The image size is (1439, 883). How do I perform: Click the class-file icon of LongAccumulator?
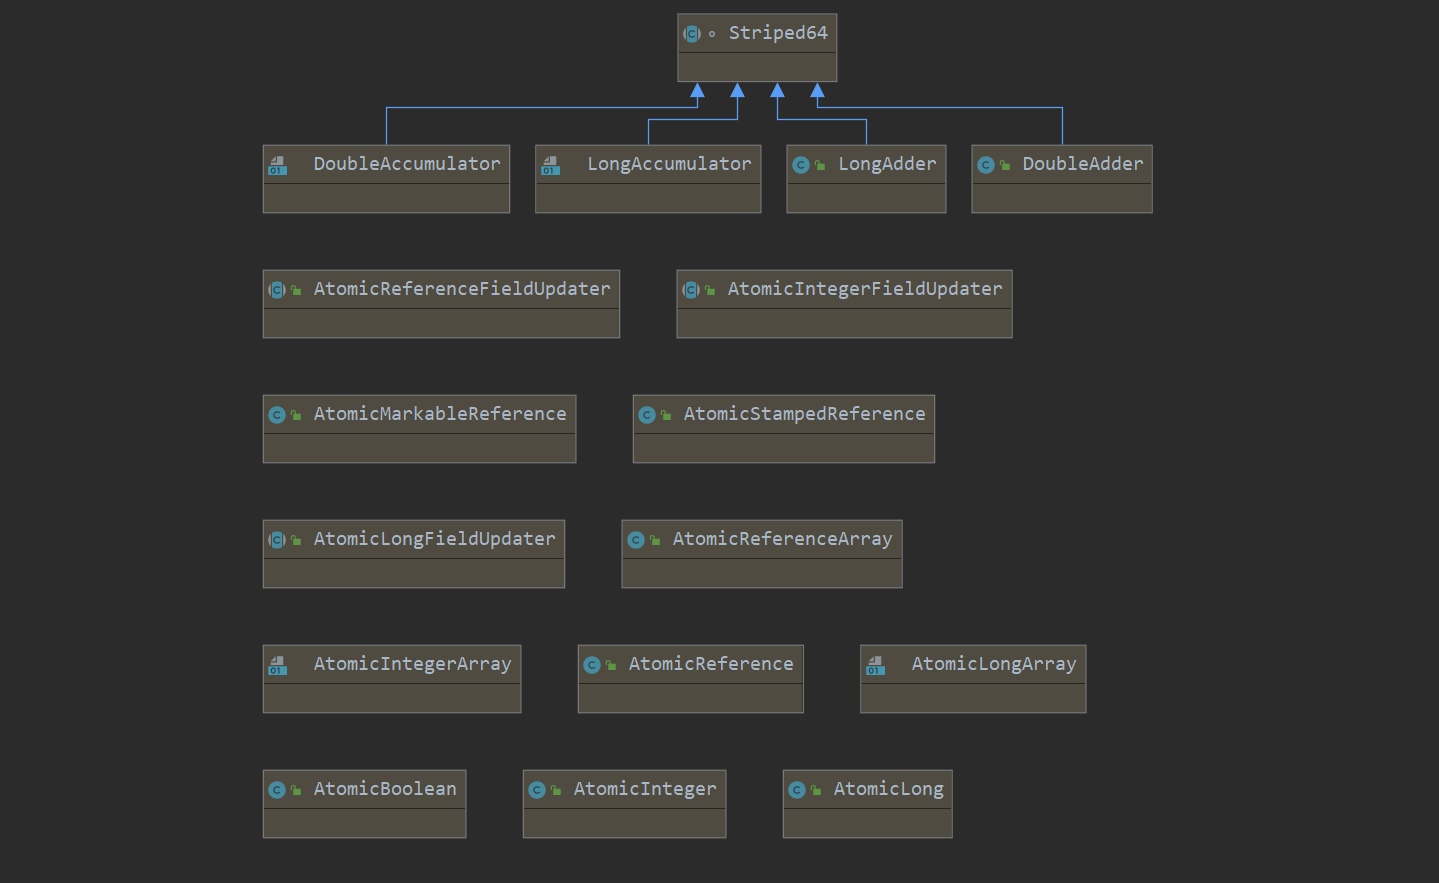pos(551,165)
